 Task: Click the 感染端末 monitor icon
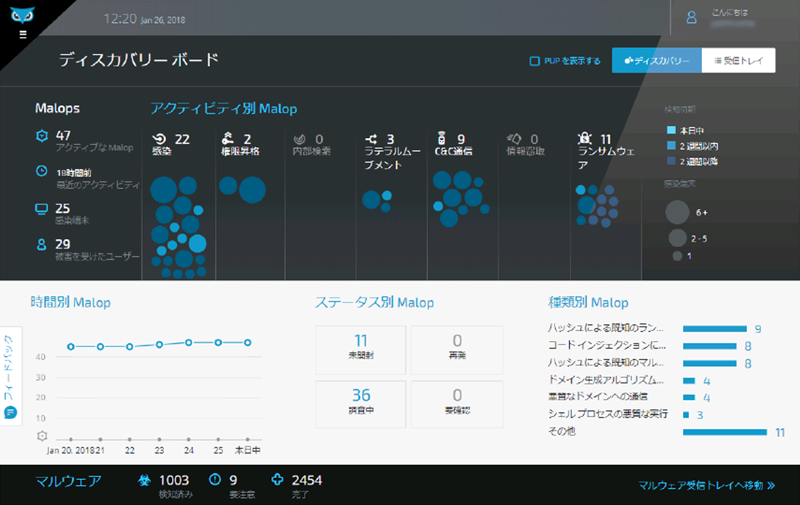(x=41, y=209)
